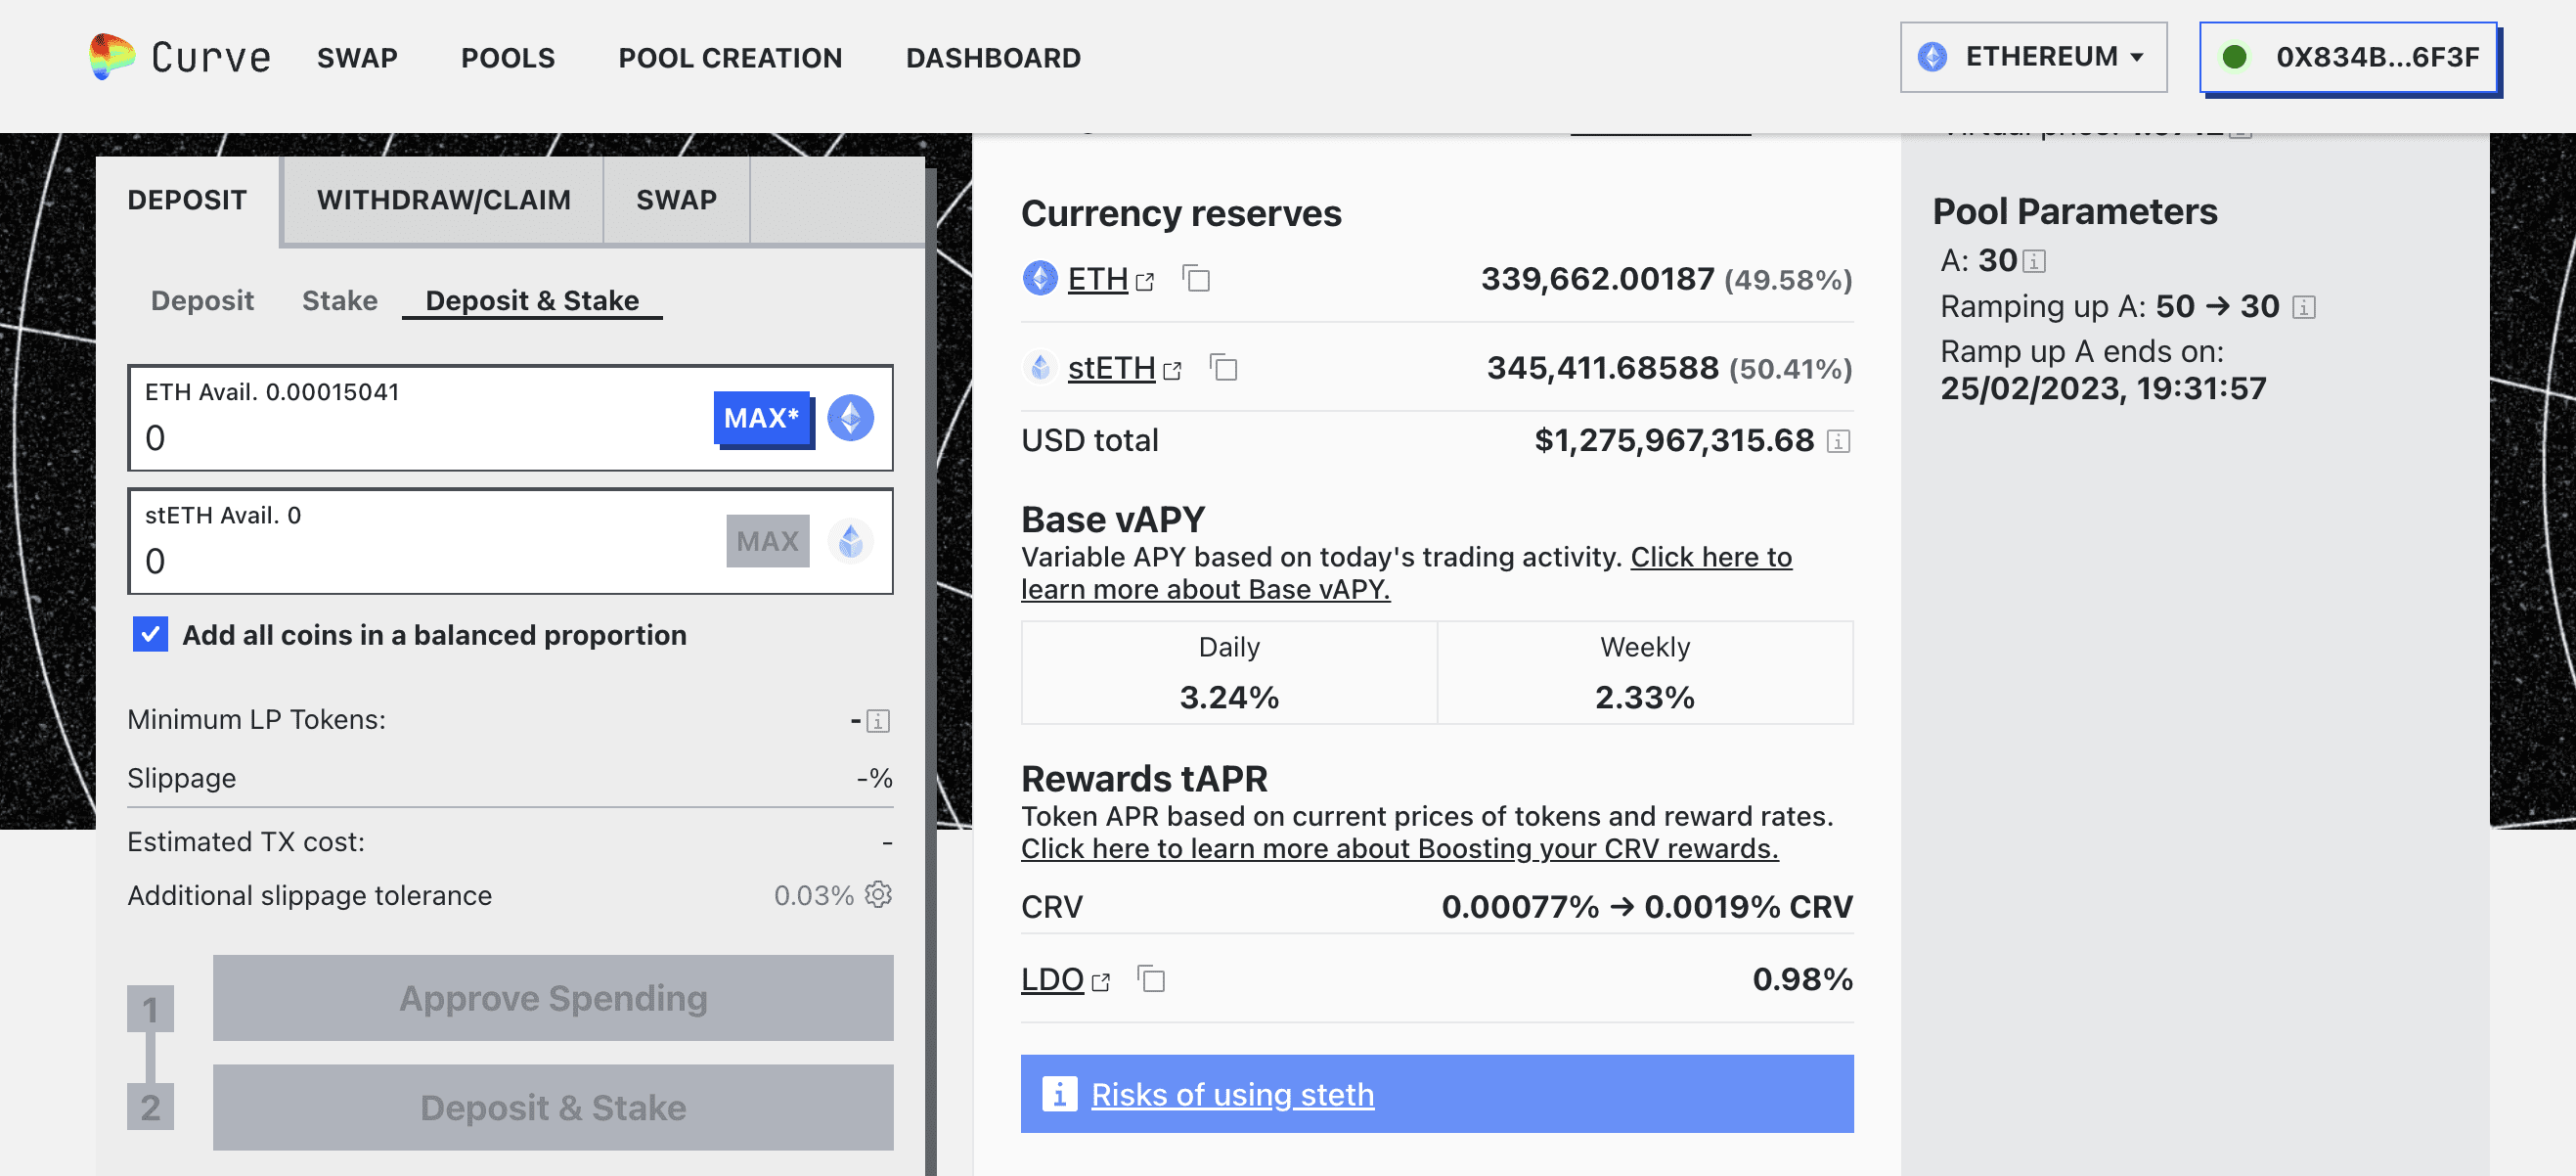Switch to the Withdraw/Claim tab
This screenshot has height=1176, width=2576.
443,200
